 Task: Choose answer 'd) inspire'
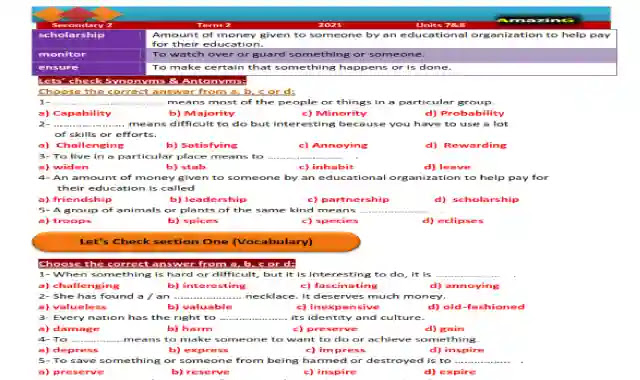(457, 350)
